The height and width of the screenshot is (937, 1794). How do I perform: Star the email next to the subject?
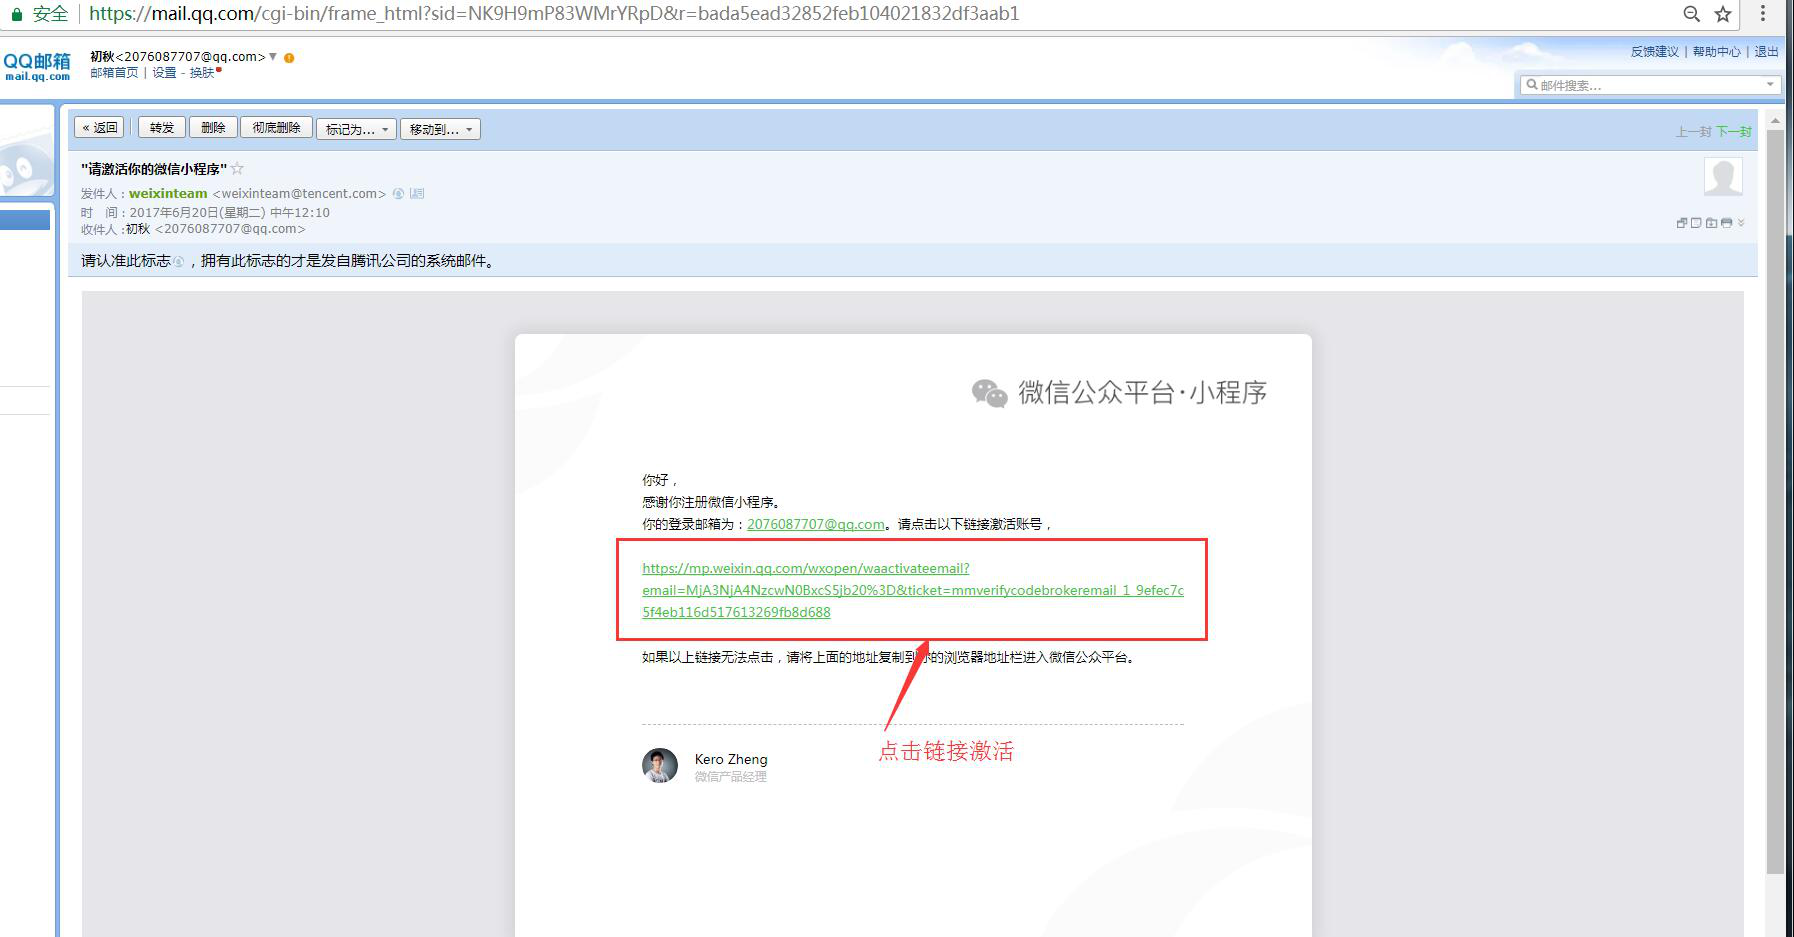tap(237, 168)
